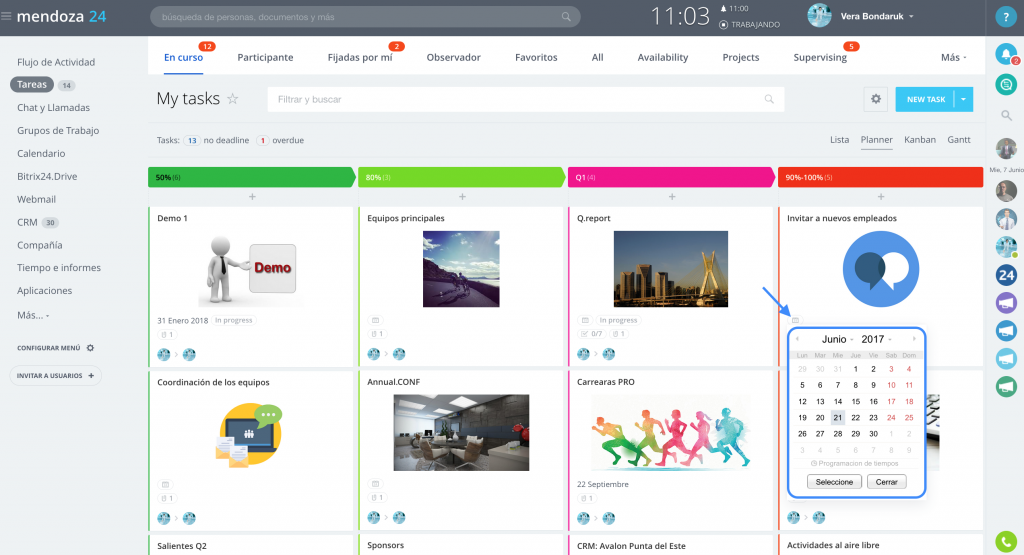Mark My tasks as favorite with the star
Viewport: 1024px width, 555px height.
[x=232, y=99]
